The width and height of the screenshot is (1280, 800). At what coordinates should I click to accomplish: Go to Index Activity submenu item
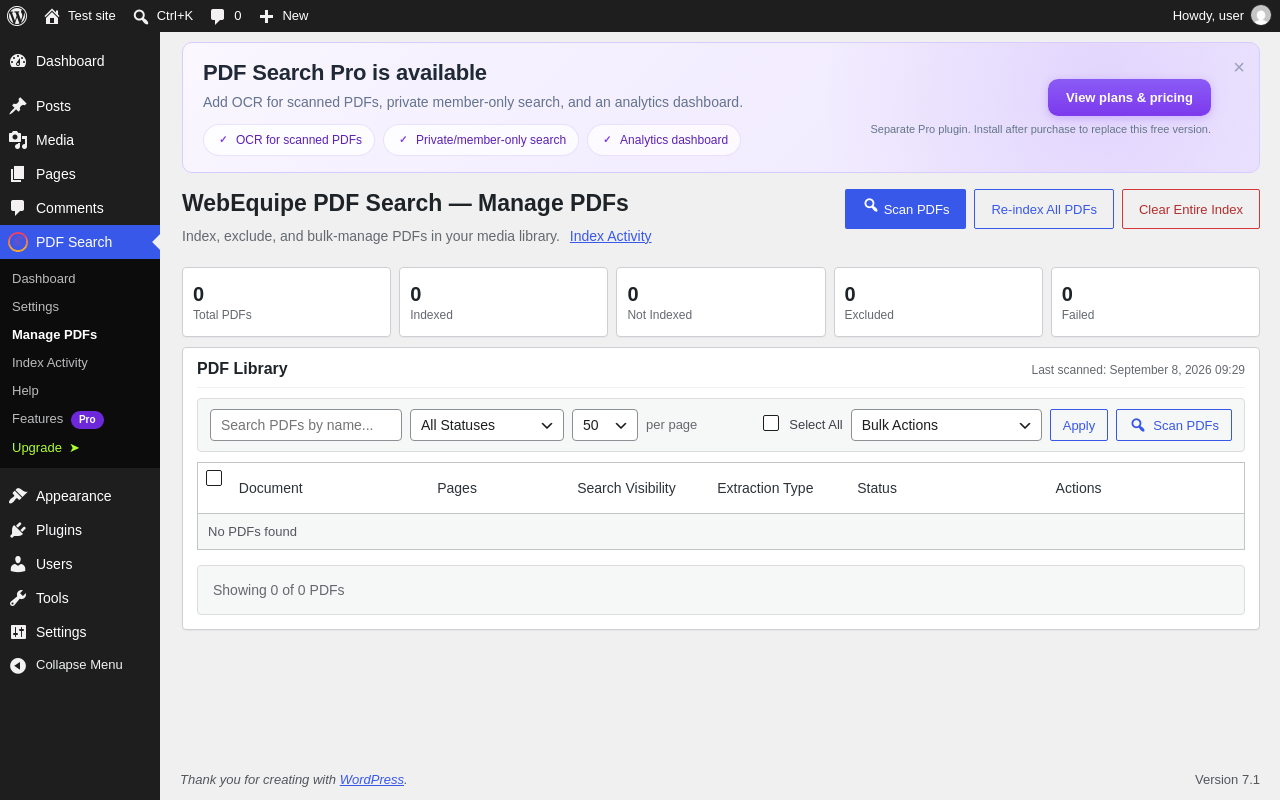[x=50, y=362]
